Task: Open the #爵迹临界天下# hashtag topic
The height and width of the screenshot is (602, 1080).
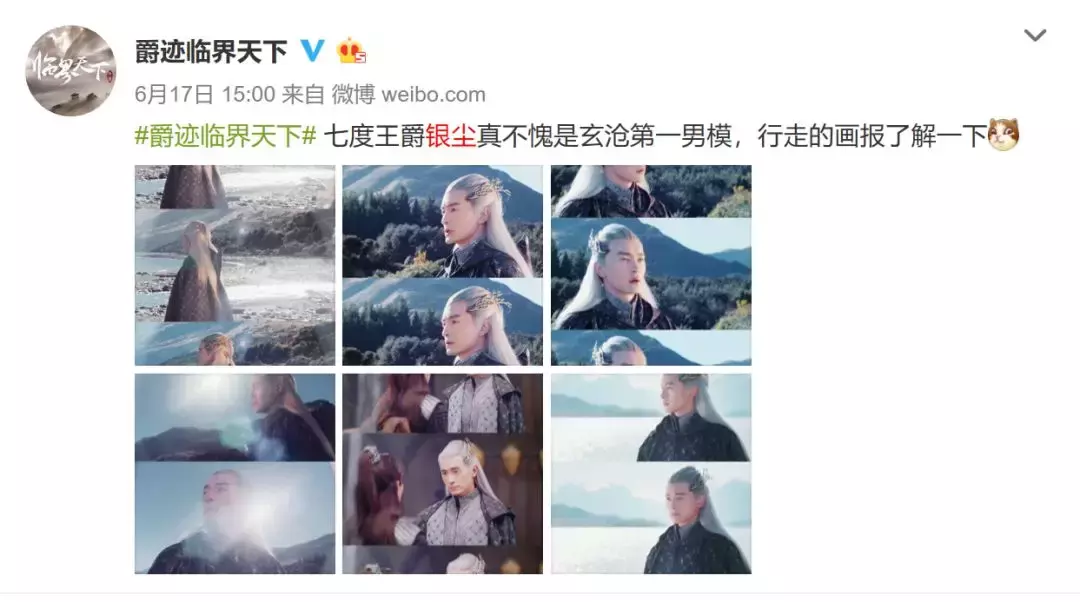Action: click(225, 136)
